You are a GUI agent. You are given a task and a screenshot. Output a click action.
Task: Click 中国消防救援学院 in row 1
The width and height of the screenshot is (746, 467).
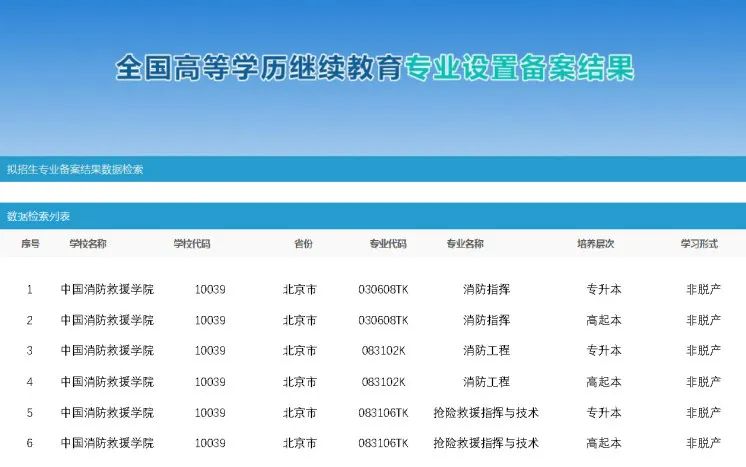pos(107,290)
